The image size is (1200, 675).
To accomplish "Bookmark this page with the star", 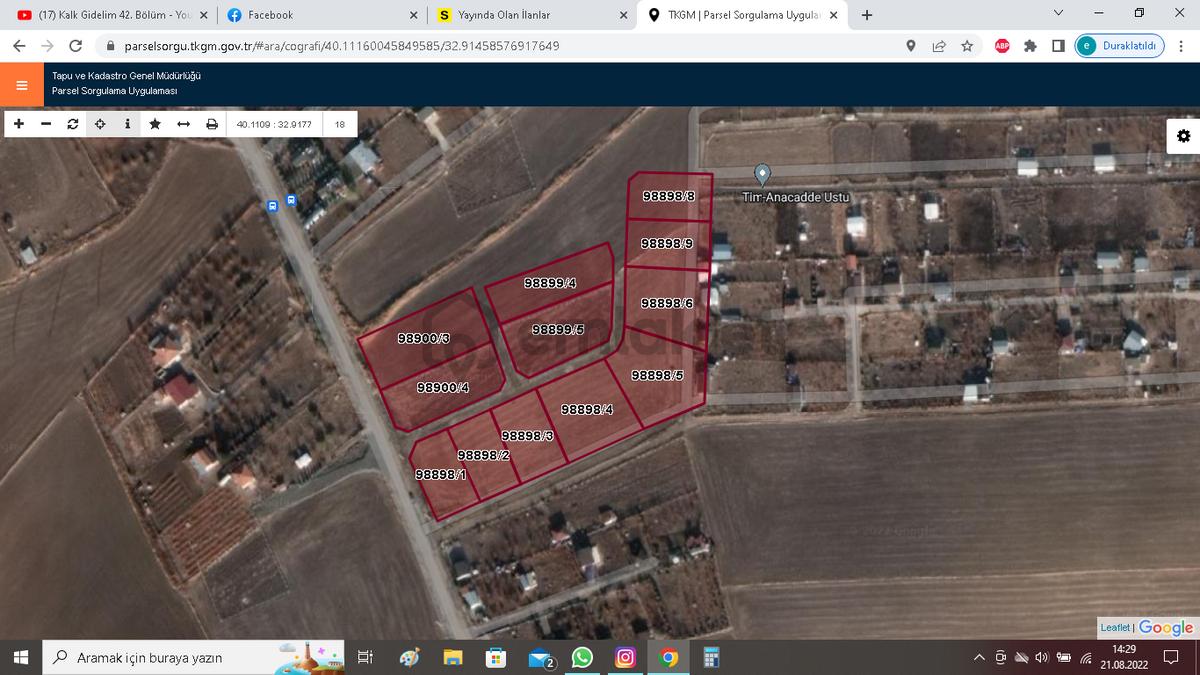I will pos(967,46).
